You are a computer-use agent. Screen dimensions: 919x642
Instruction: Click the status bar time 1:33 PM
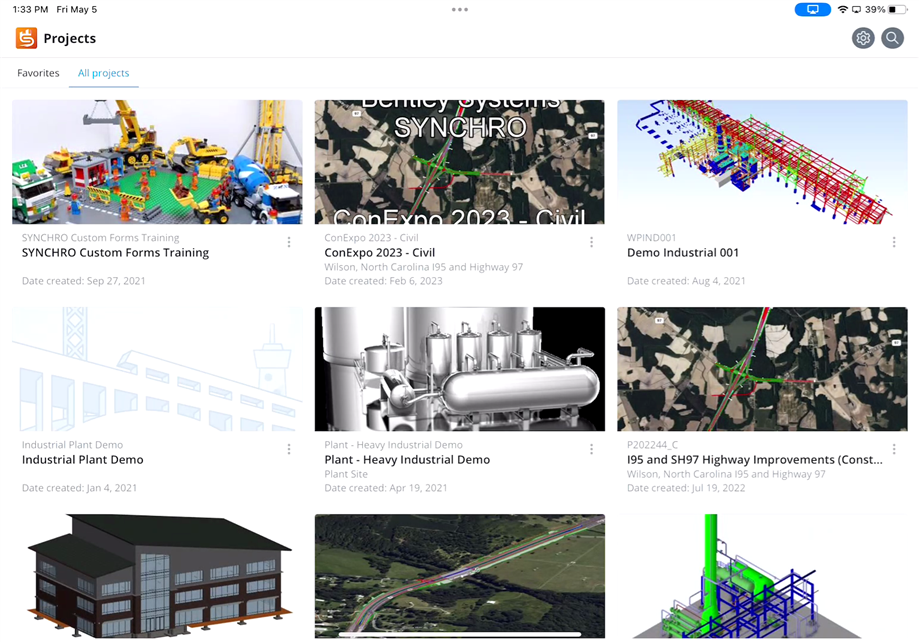click(x=30, y=9)
